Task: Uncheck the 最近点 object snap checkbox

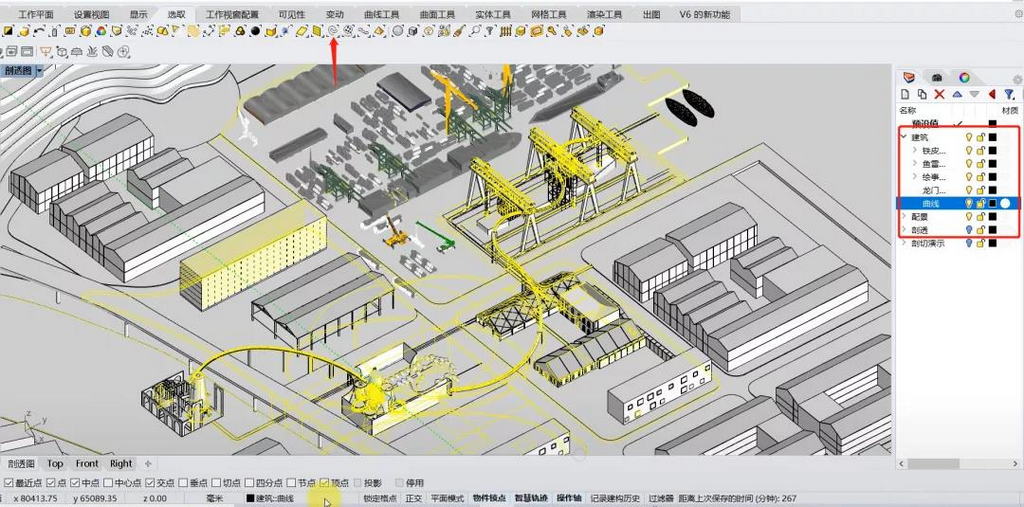Action: tap(9, 482)
